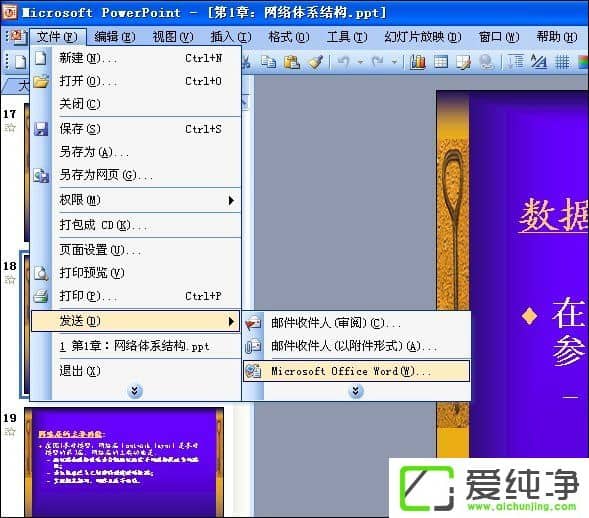Select slide 19 thumbnail
The height and width of the screenshot is (518, 589).
tap(124, 462)
